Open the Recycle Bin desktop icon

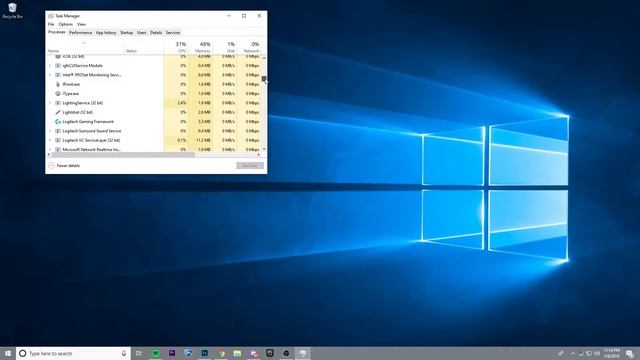[12, 11]
